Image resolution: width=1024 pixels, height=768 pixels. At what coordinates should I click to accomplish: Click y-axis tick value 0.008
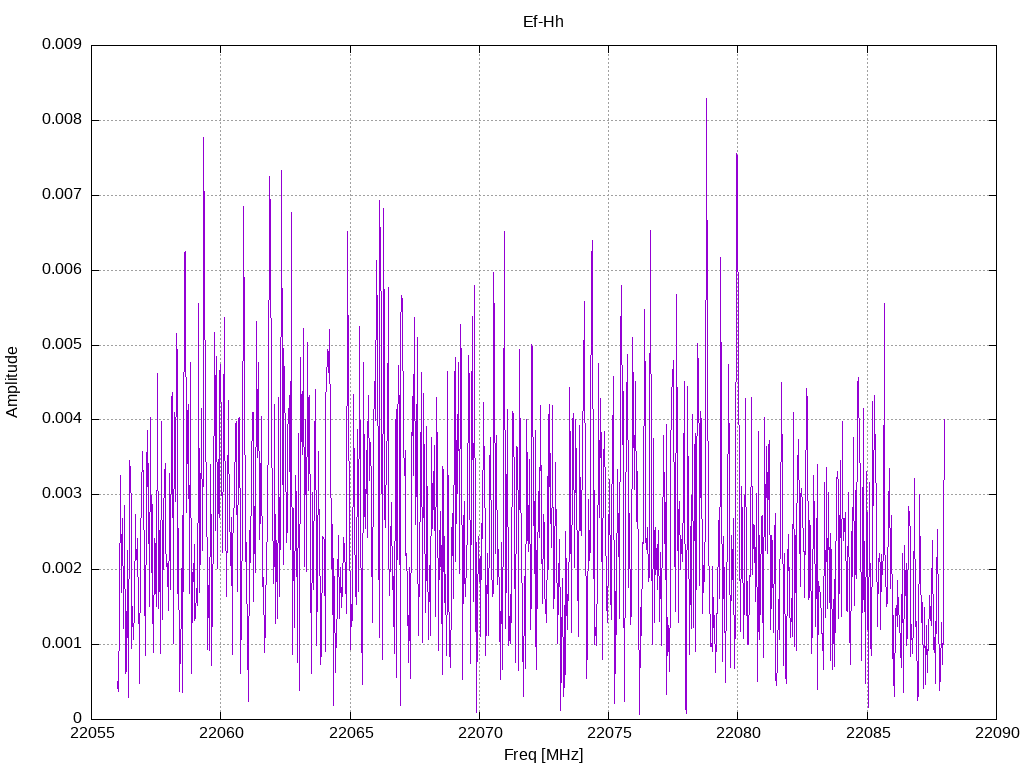[61, 120]
